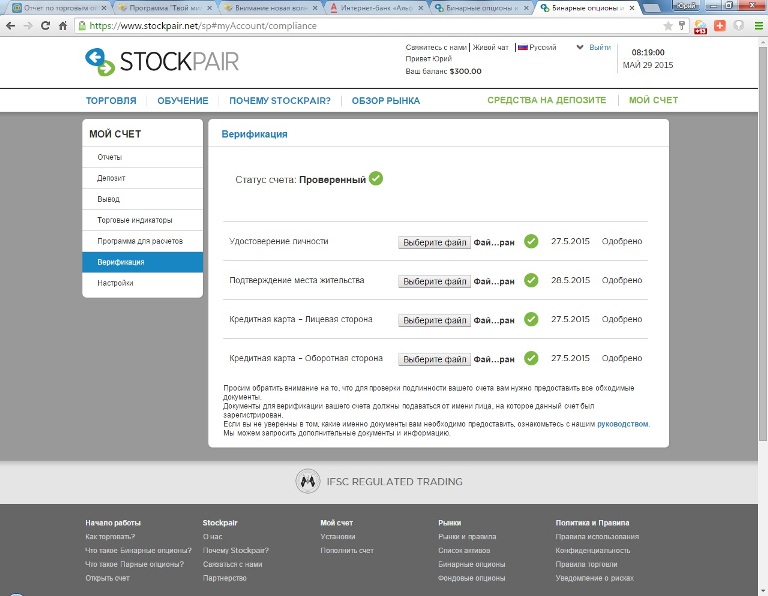Screen dimensions: 768x596
Task: Open Живой чат link
Action: pyautogui.click(x=490, y=48)
